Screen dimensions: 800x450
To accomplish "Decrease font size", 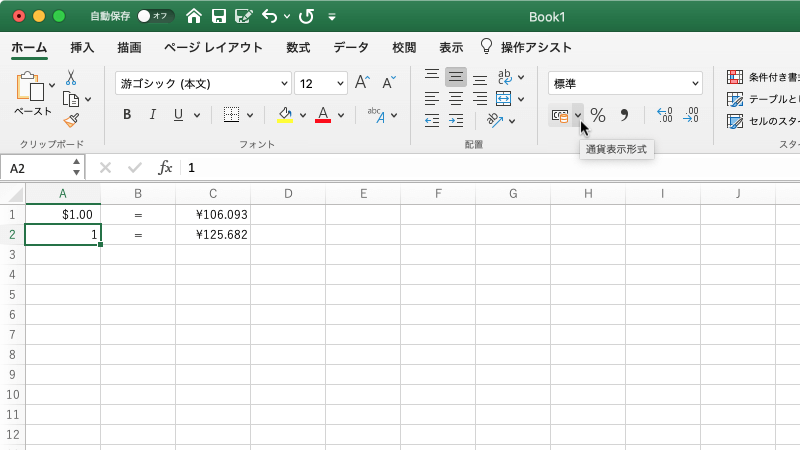I will click(389, 82).
